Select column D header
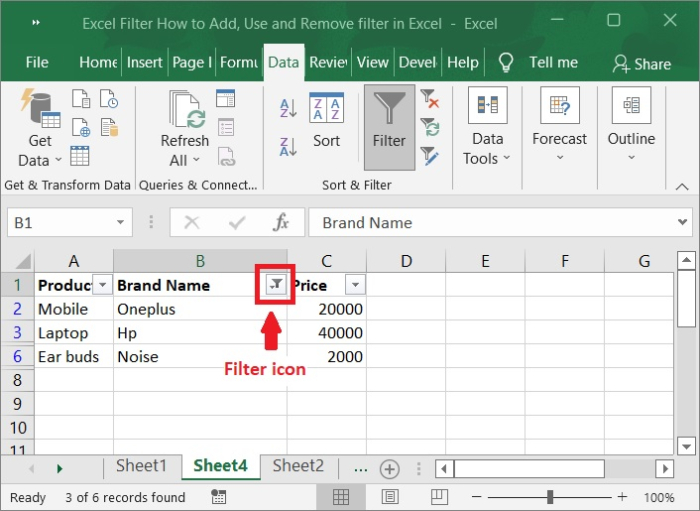Image resolution: width=700 pixels, height=511 pixels. coord(406,261)
